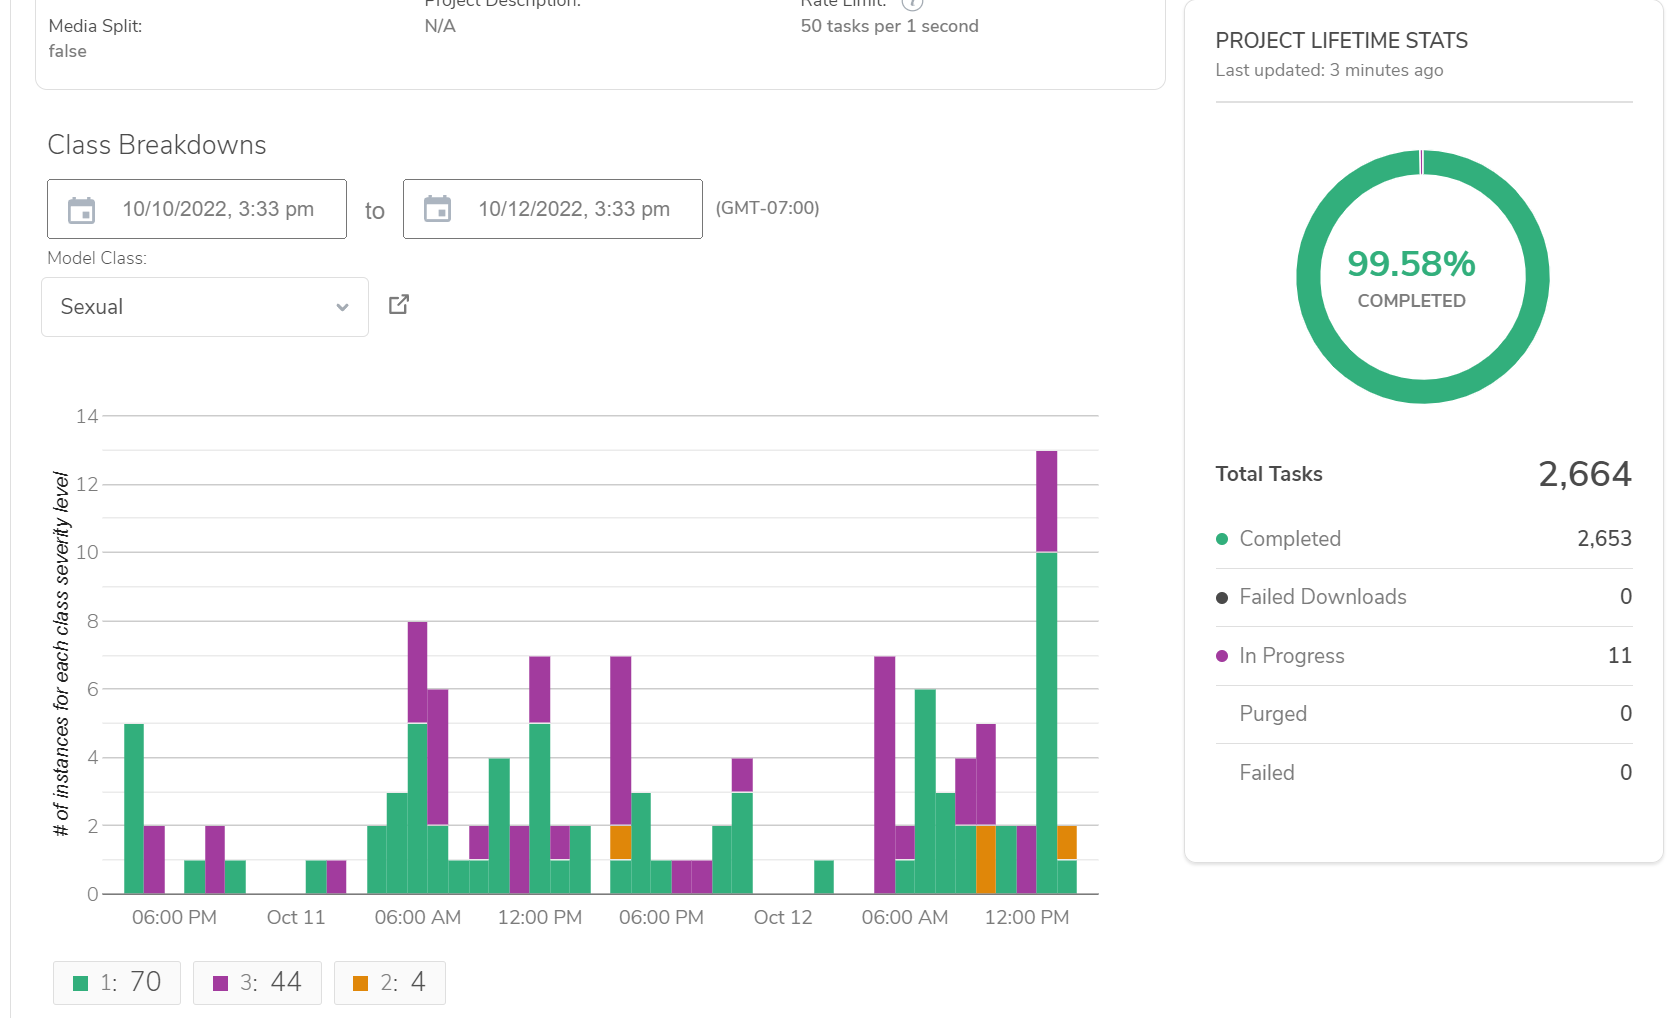Toggle severity level 3 legend item

(257, 983)
